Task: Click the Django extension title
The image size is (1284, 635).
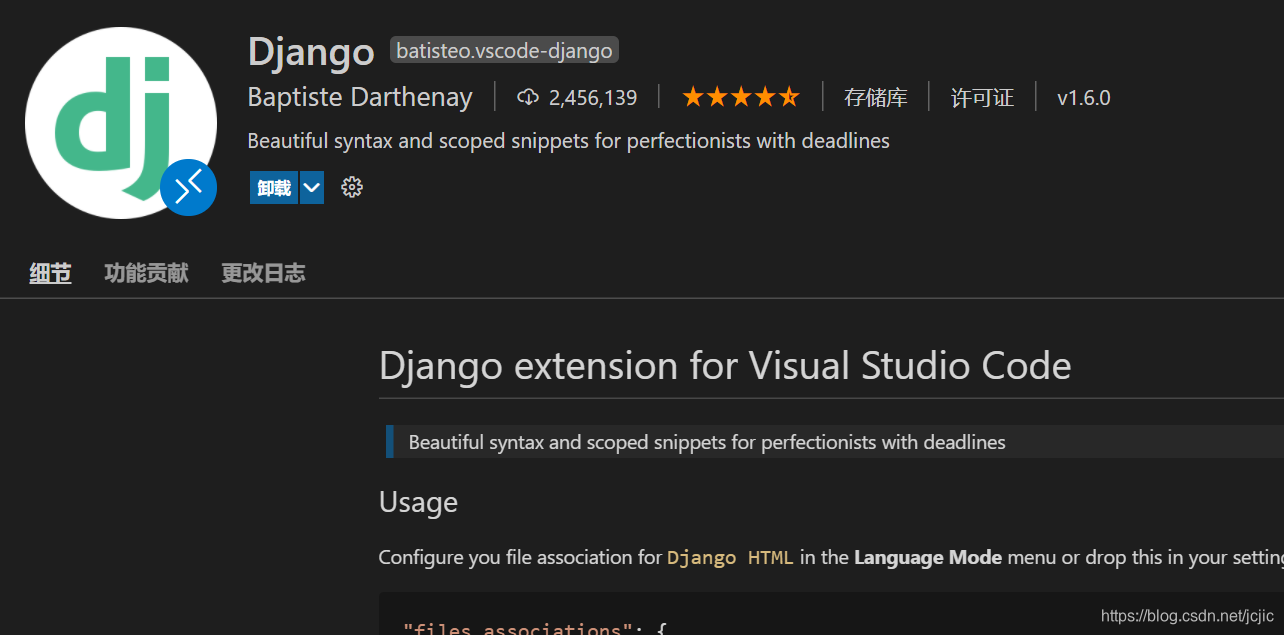Action: pos(311,52)
